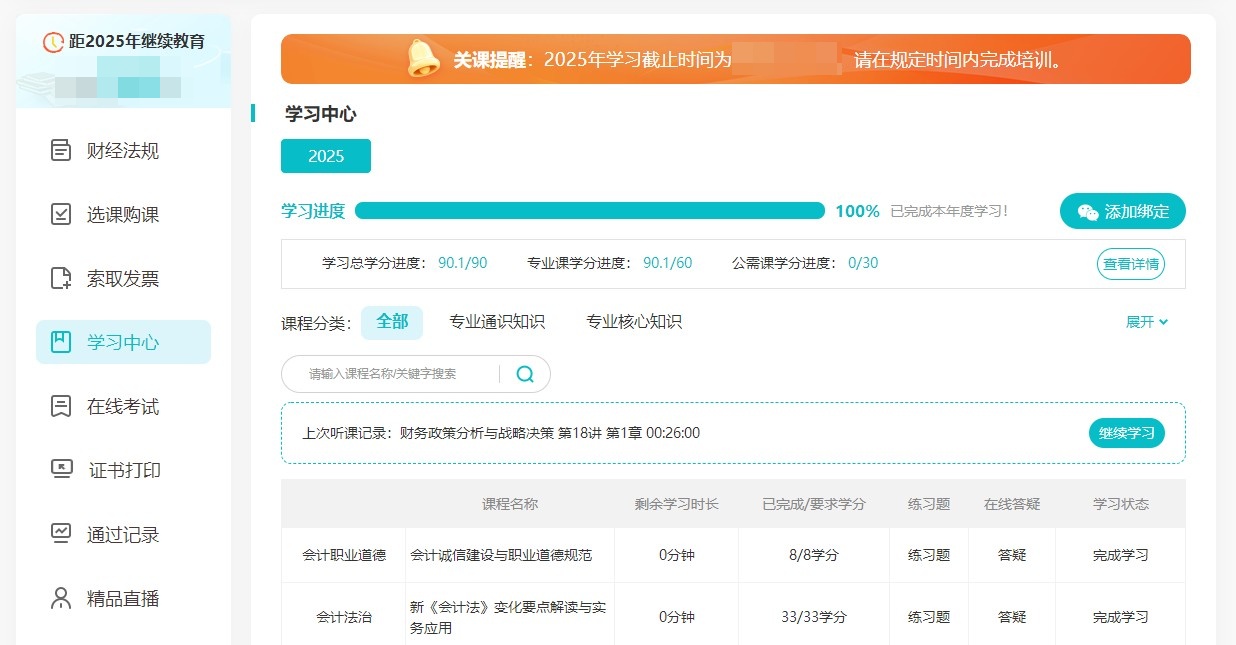Viewport: 1236px width, 645px height.
Task: Open 练习题 link for 会计职业道德 course
Action: tap(928, 555)
